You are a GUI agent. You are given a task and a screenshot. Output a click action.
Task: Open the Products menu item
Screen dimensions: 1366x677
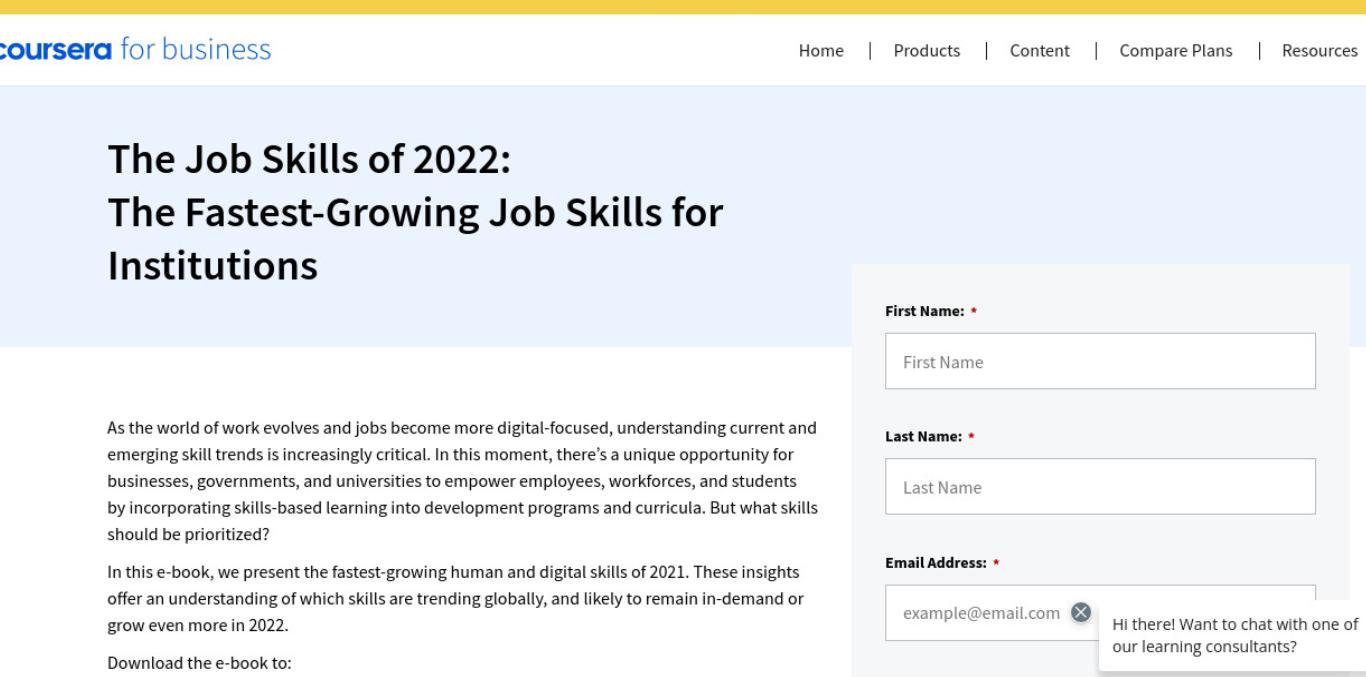click(x=927, y=50)
